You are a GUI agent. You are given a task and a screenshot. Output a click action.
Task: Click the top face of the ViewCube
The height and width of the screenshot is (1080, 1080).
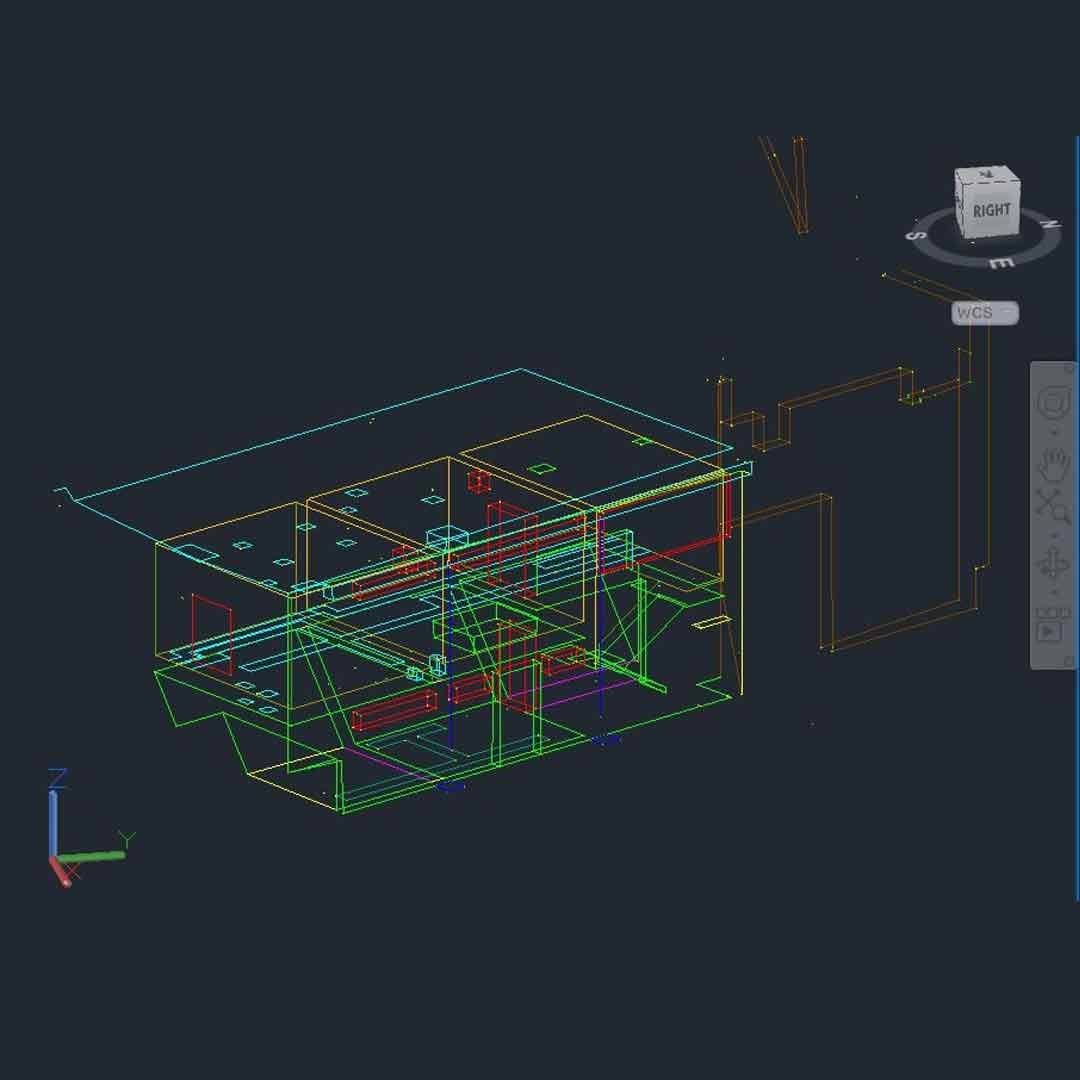coord(987,174)
